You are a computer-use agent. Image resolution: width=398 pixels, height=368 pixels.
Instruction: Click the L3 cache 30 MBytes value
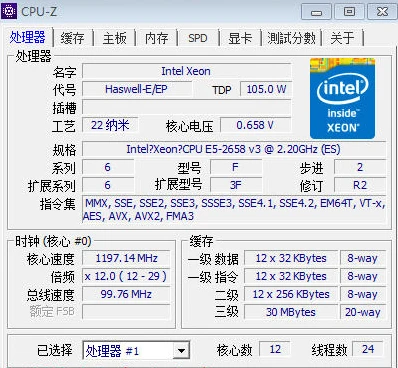coord(291,312)
